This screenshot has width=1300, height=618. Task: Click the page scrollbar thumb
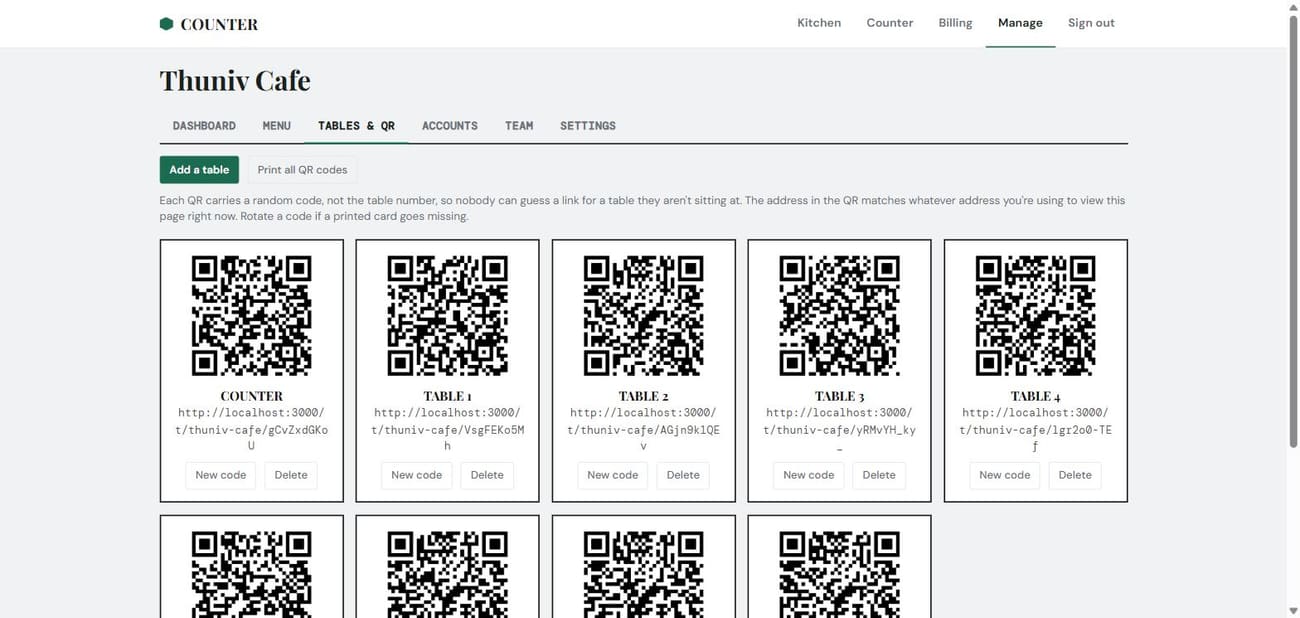(x=1292, y=230)
